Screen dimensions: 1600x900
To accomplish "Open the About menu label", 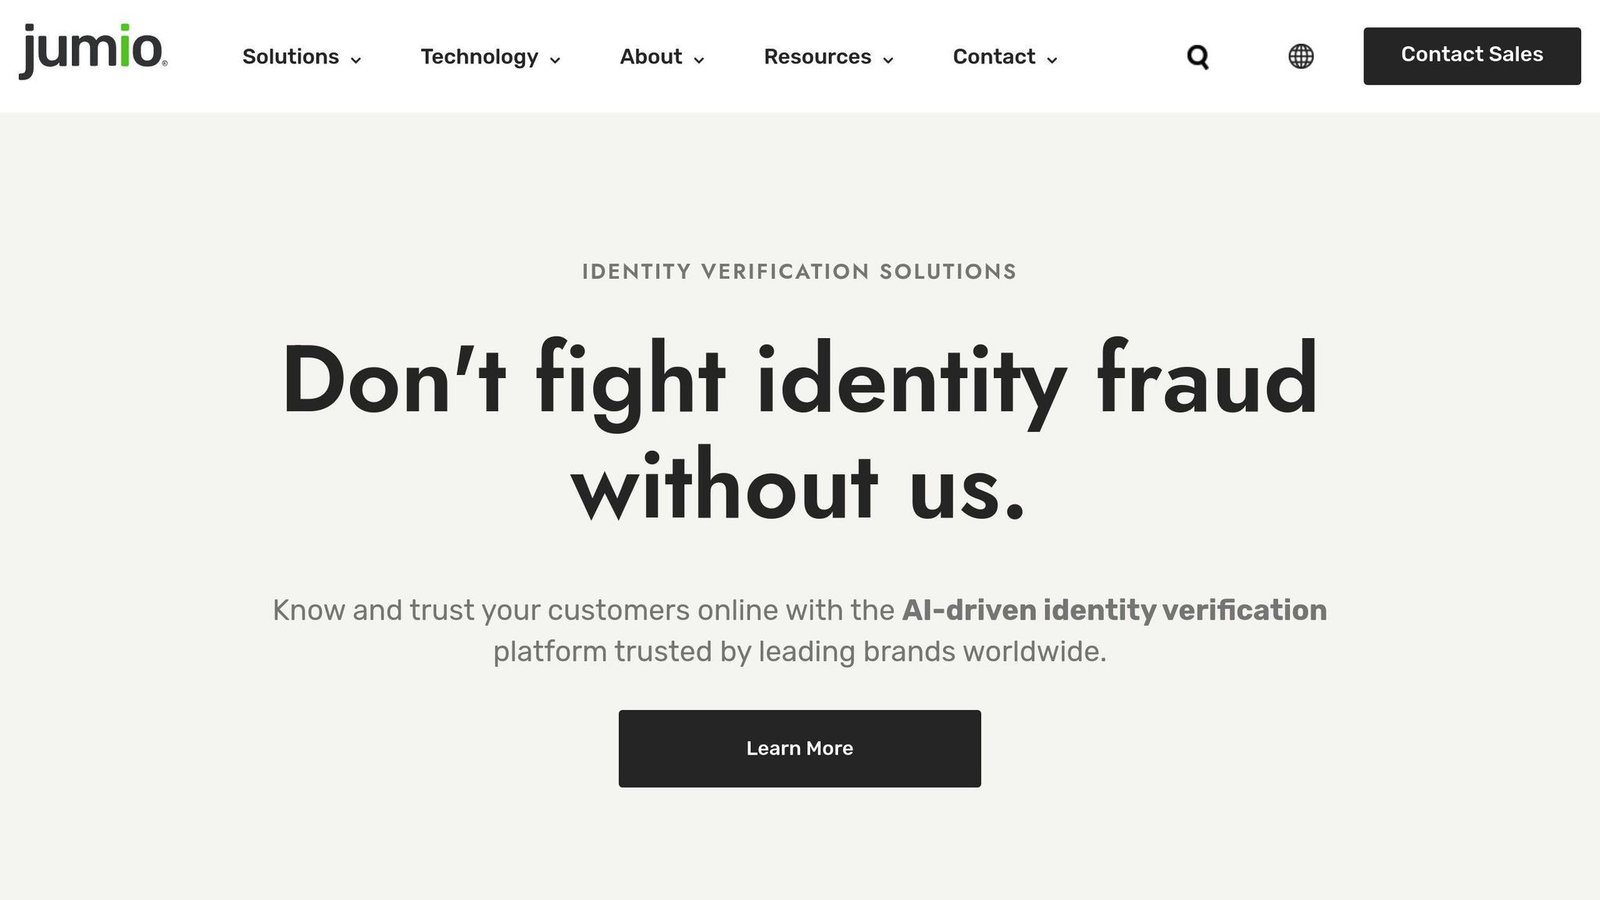I will [651, 57].
